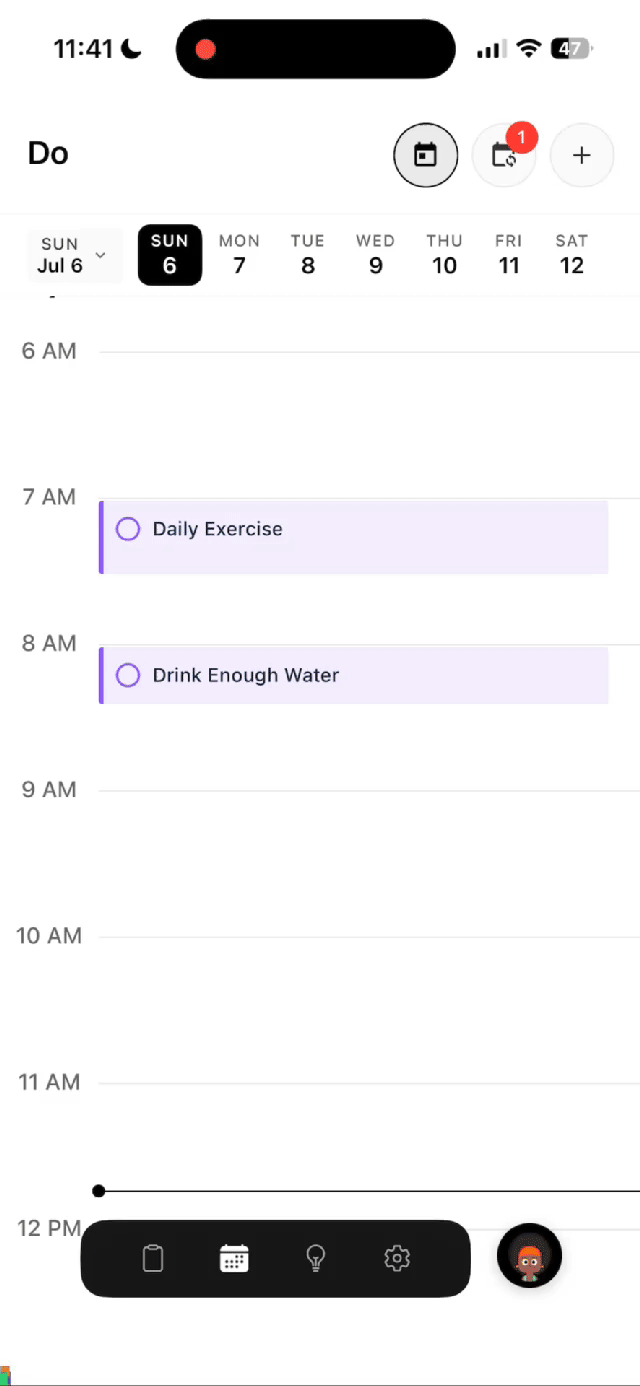Select the WED 9 day tab
The image size is (640, 1386).
375,255
